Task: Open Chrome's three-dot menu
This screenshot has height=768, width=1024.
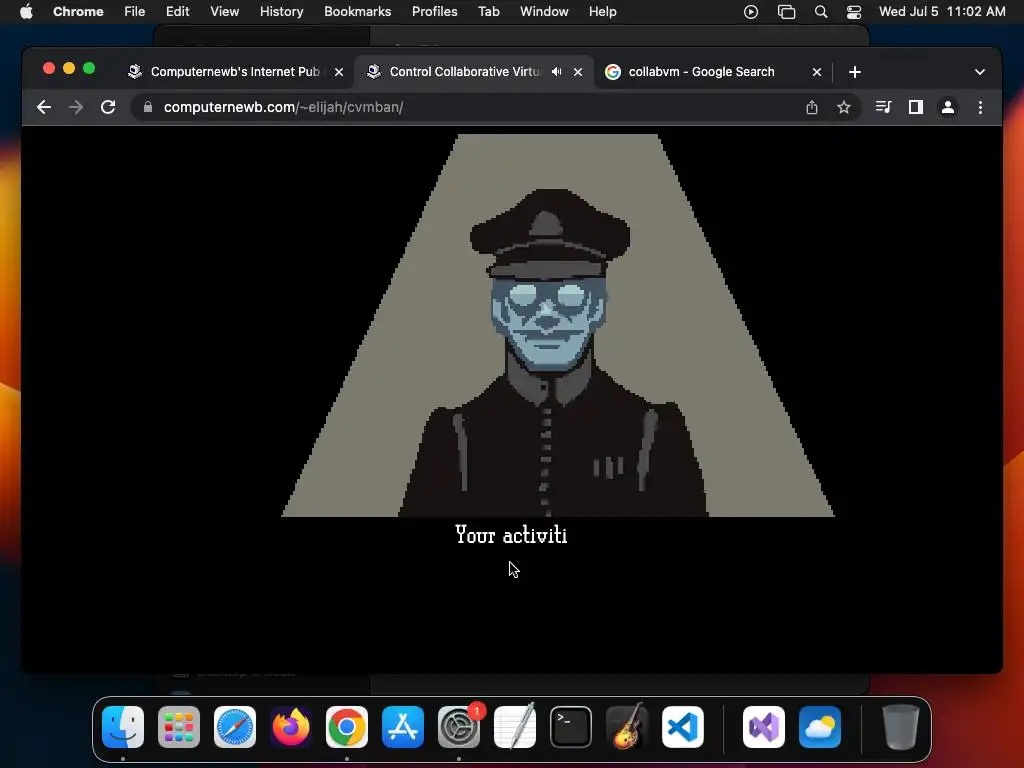Action: [980, 107]
